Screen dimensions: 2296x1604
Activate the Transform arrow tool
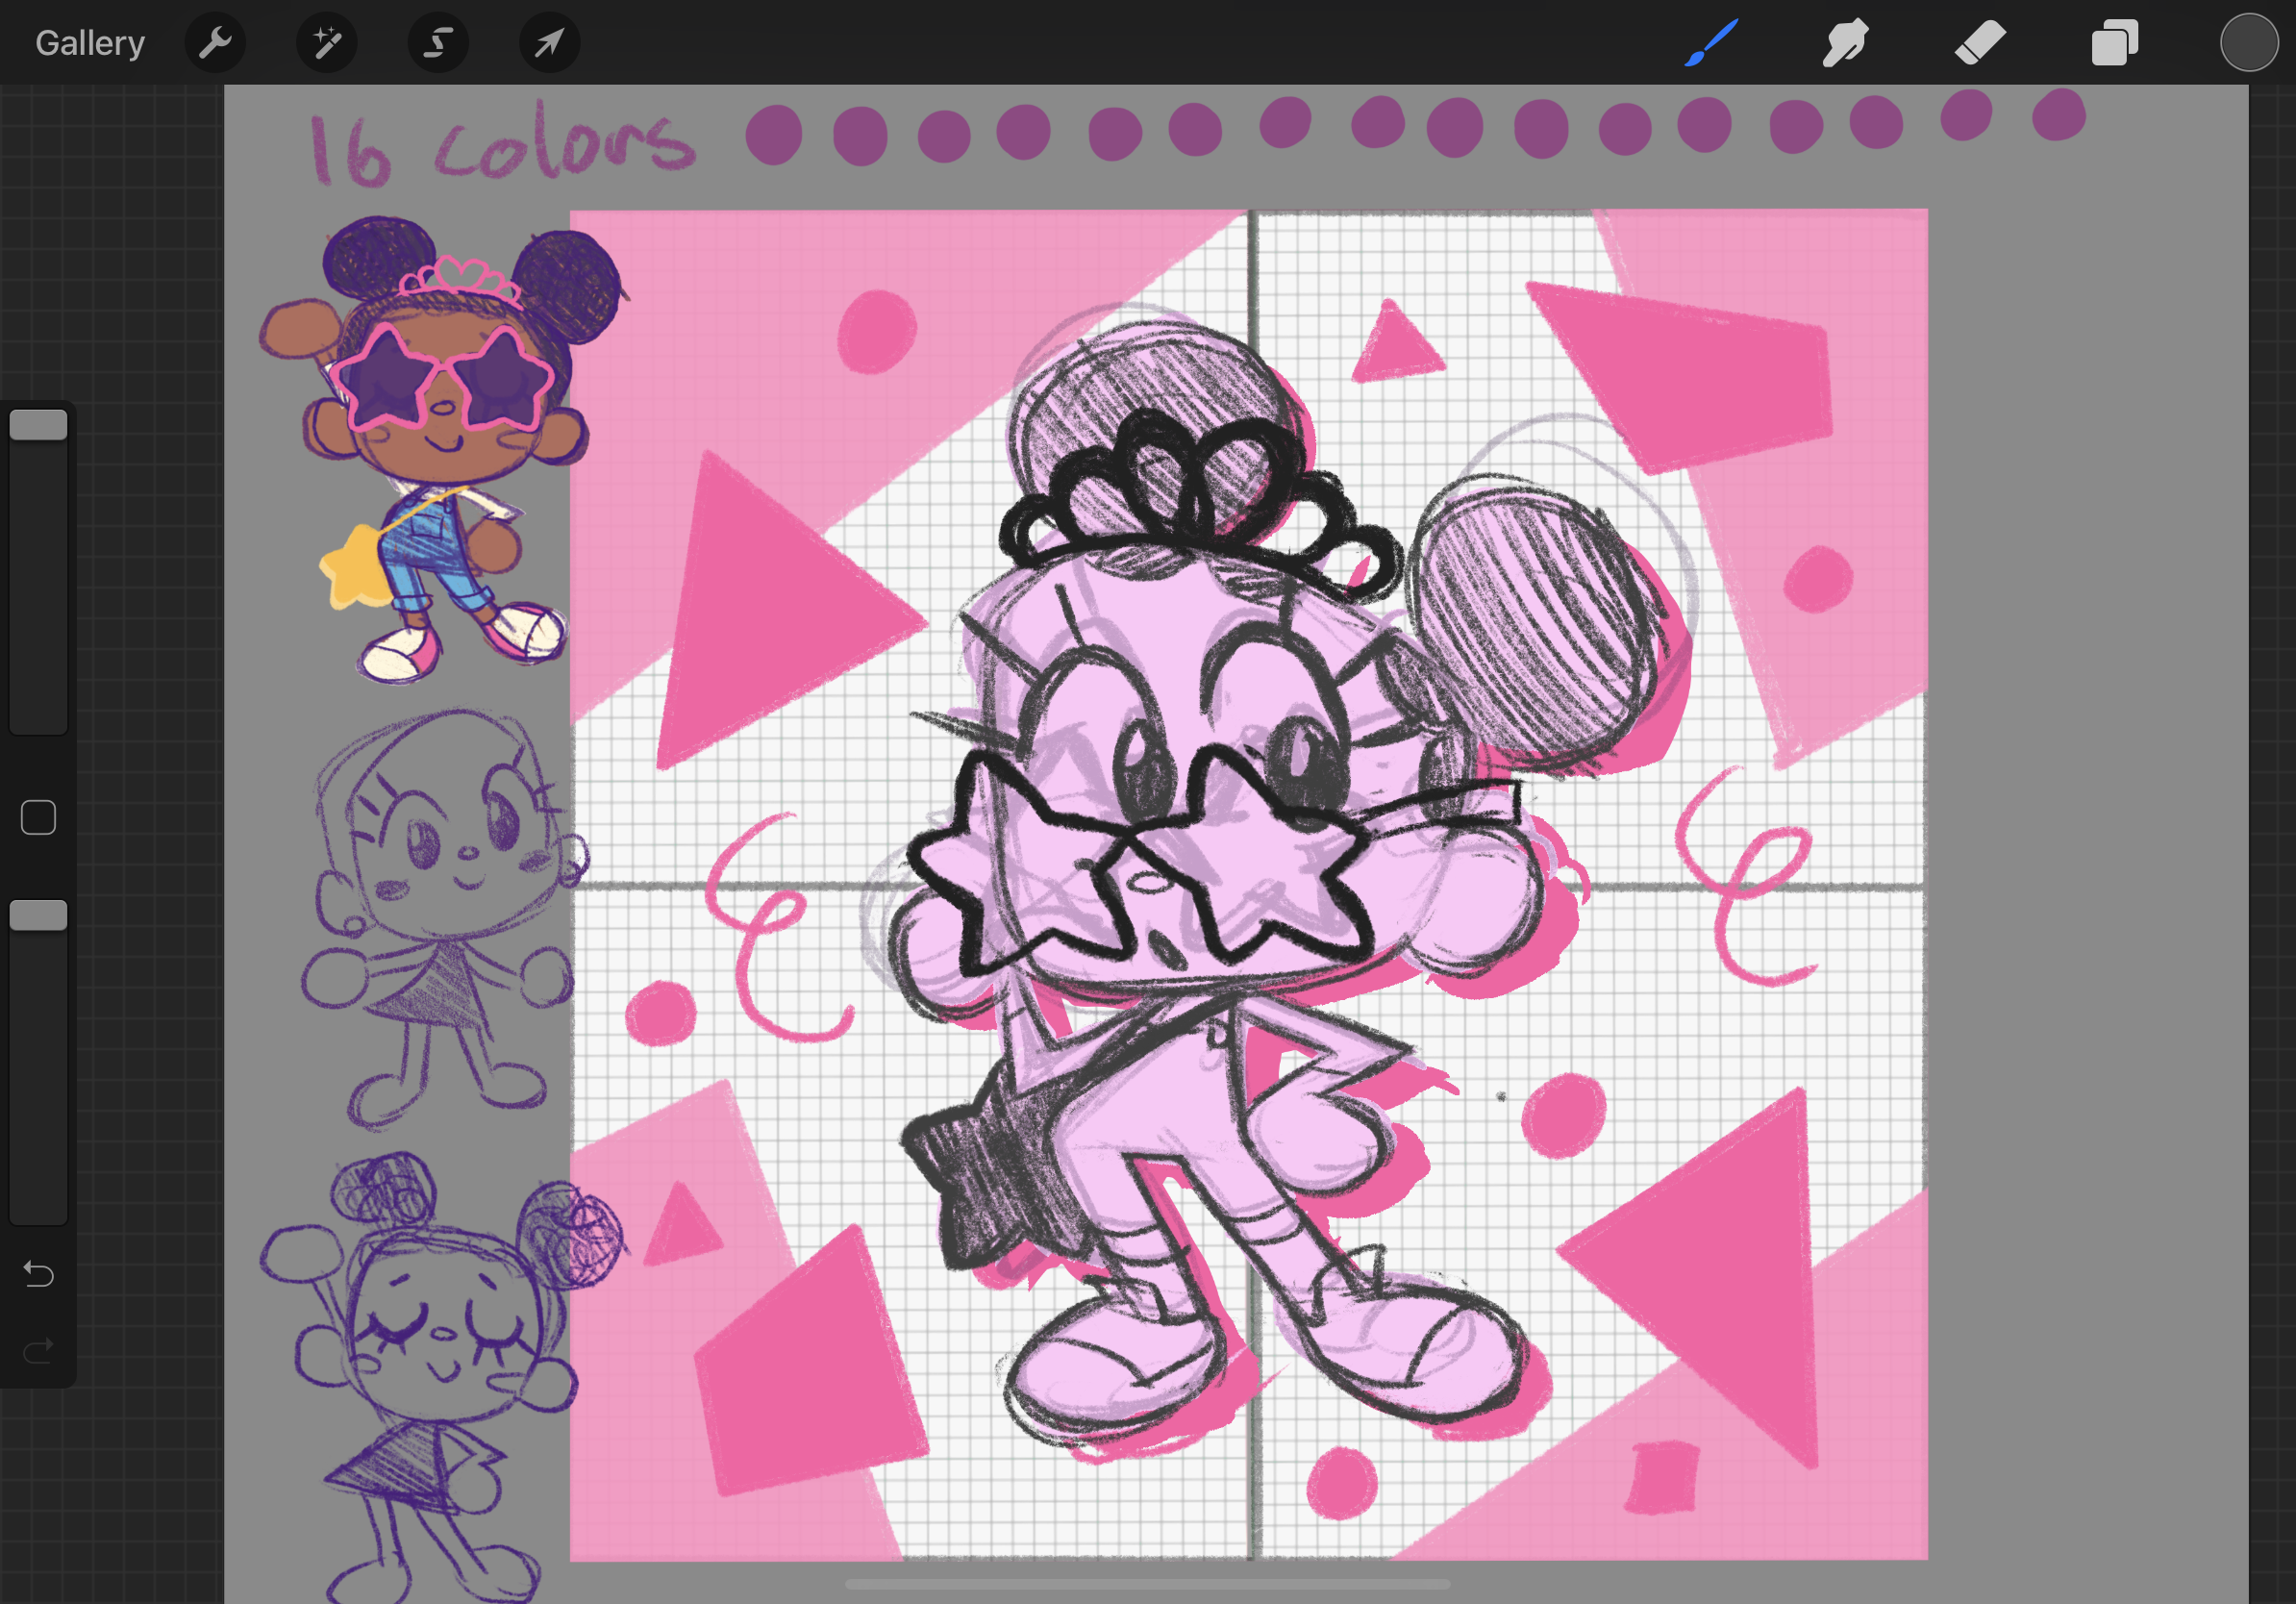coord(549,43)
